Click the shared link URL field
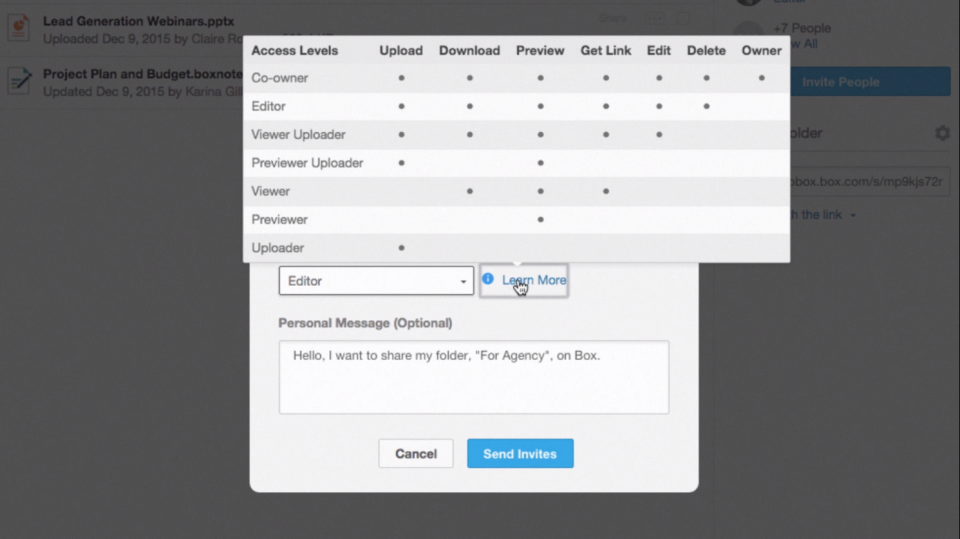 pyautogui.click(x=870, y=181)
